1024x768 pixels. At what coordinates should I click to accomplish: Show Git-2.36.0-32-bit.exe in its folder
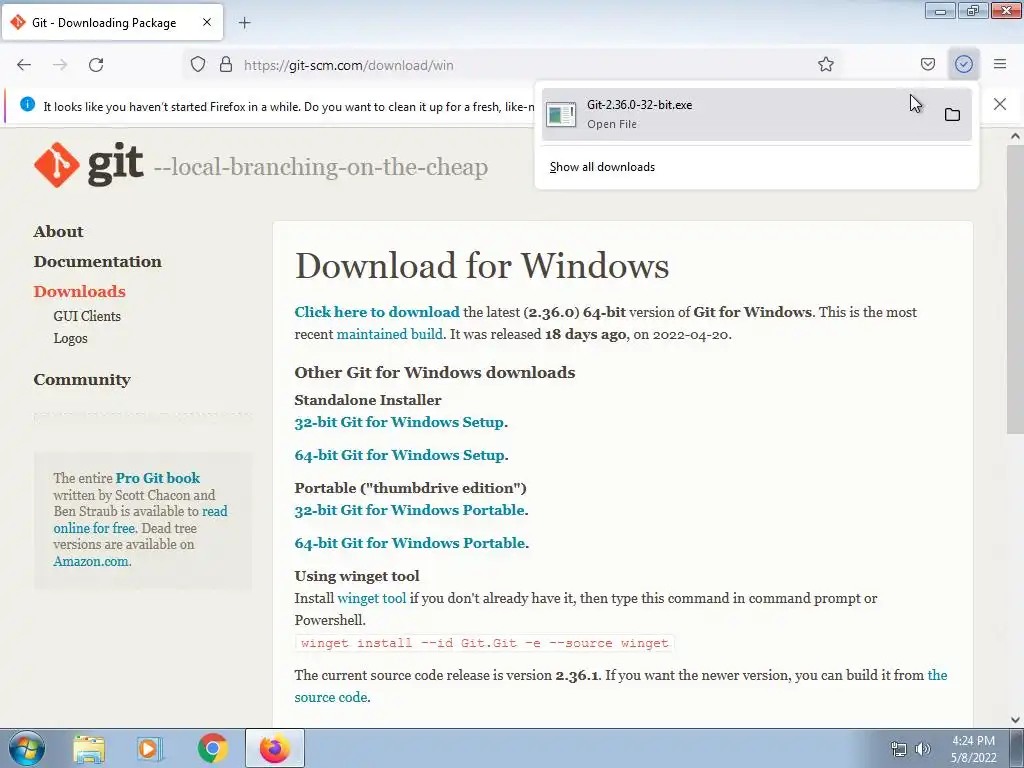952,115
